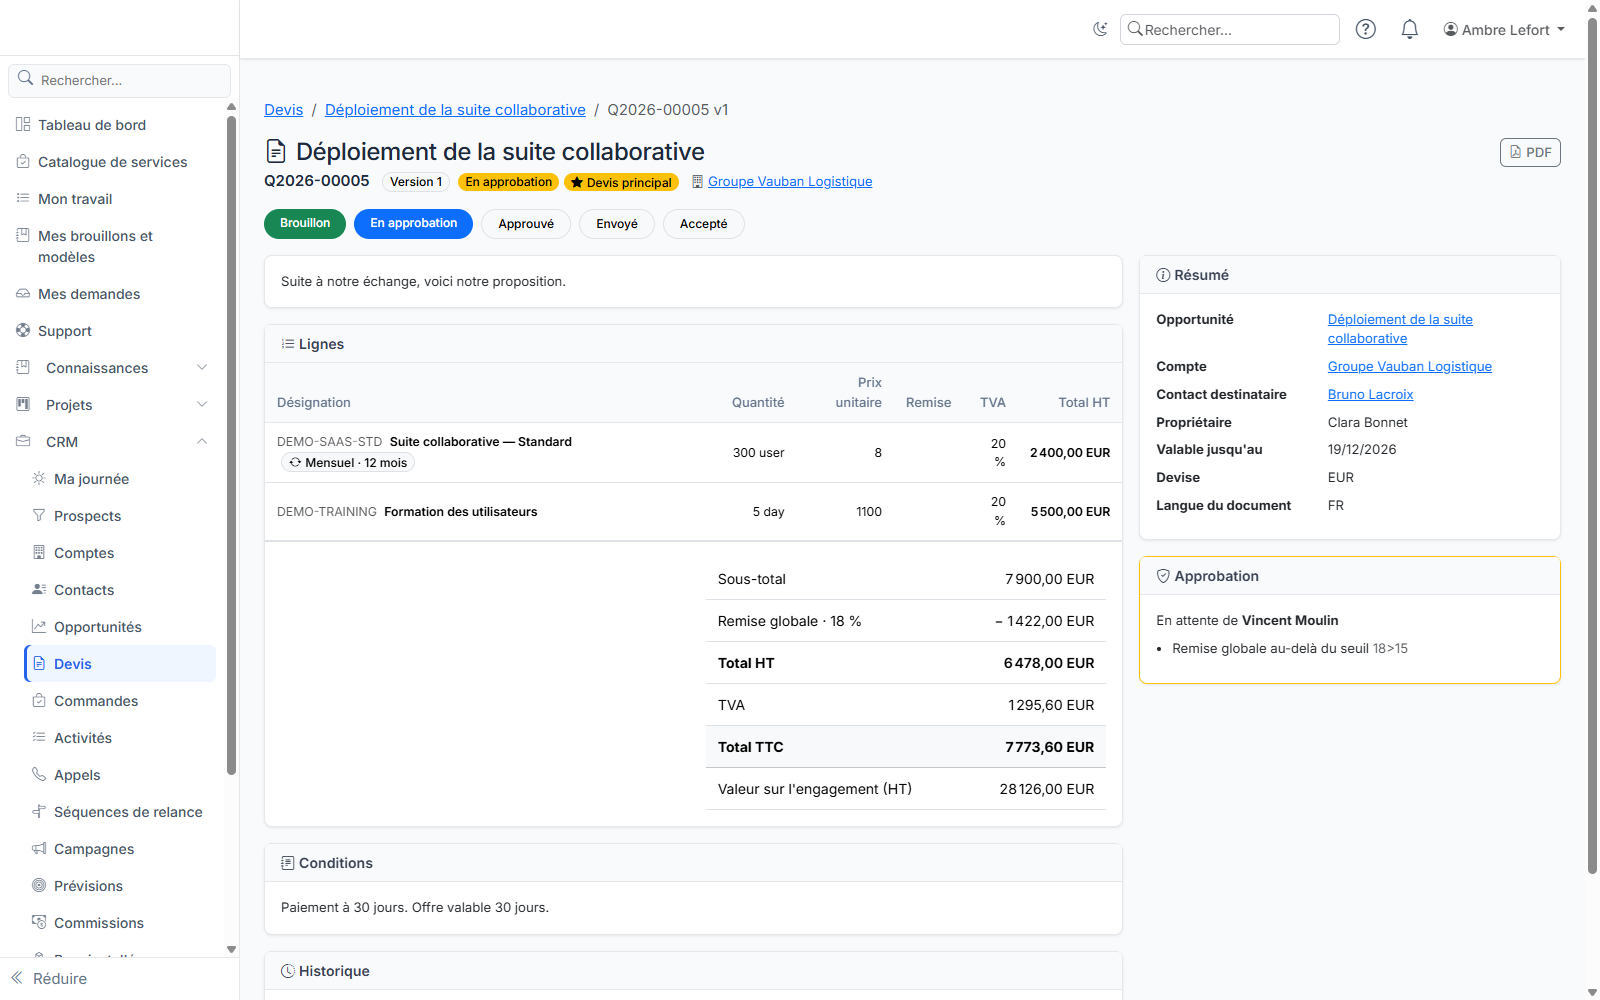Open Groupe Vauban Logistique link beside badges
The image size is (1600, 1000).
[x=790, y=182]
